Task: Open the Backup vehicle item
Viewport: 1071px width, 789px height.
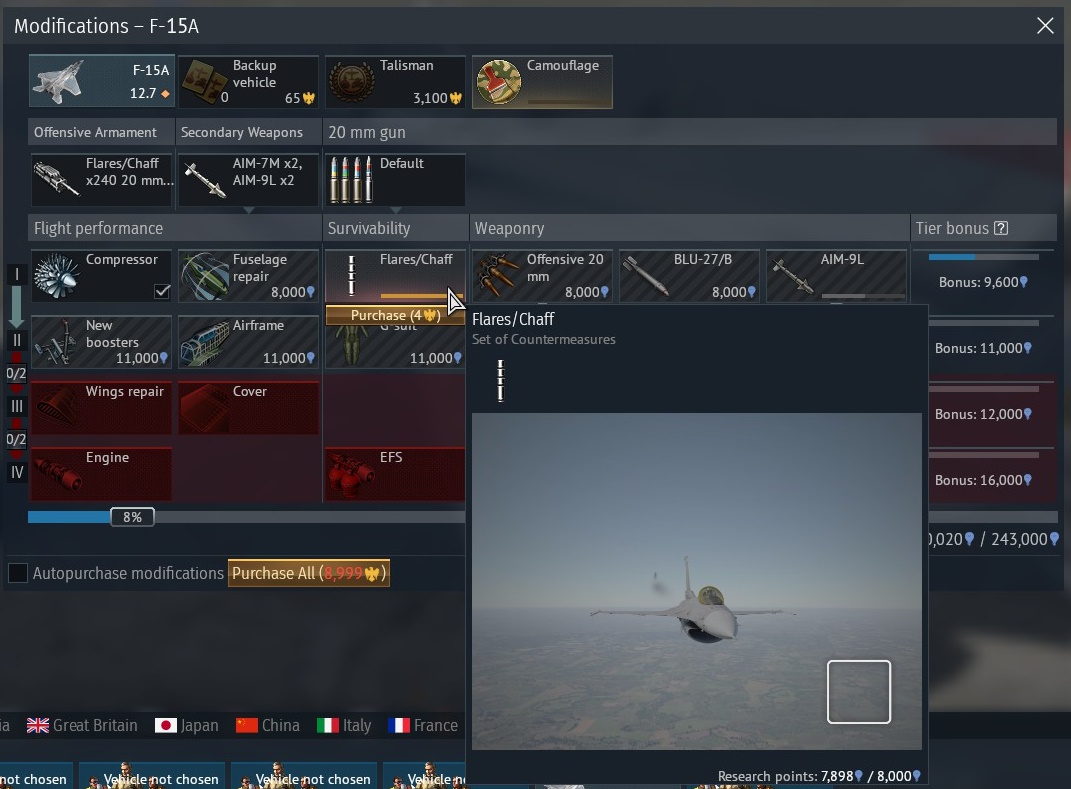Action: tap(249, 81)
